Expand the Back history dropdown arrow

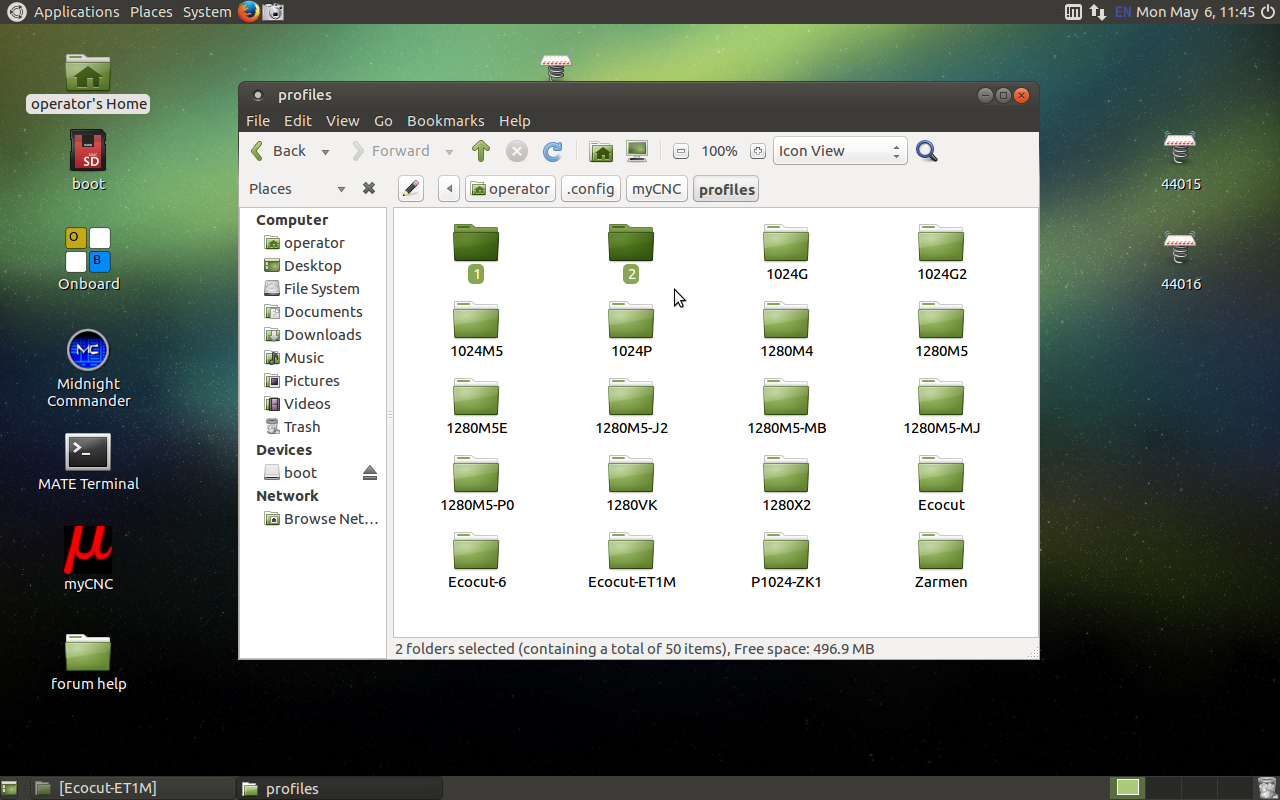325,152
